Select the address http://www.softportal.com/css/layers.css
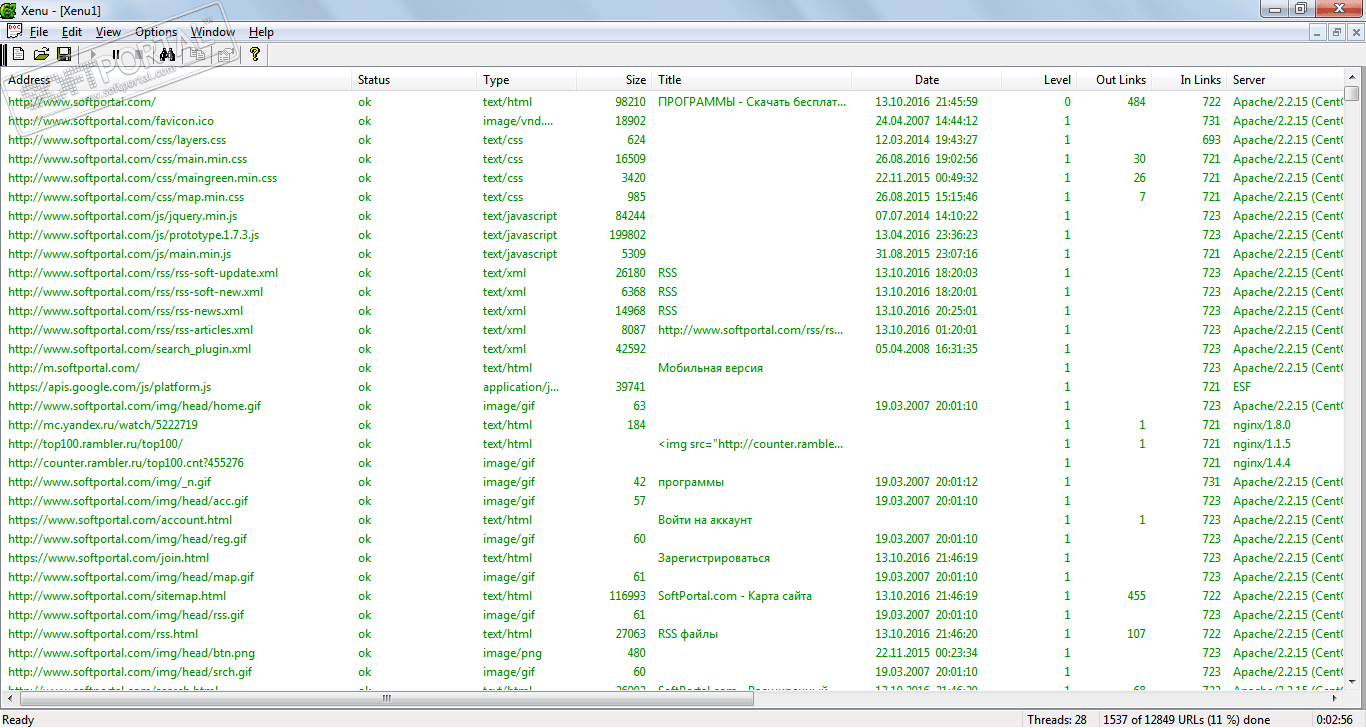1366x728 pixels. 117,140
